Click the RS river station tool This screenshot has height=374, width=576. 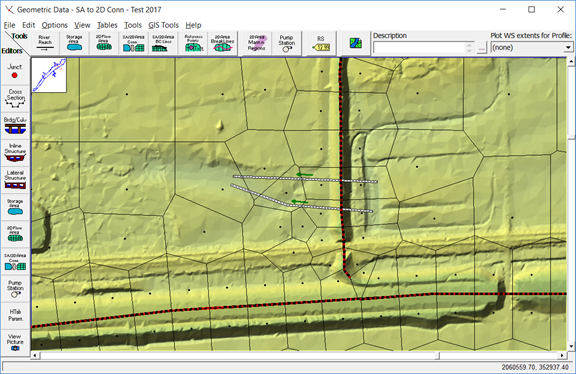point(321,43)
